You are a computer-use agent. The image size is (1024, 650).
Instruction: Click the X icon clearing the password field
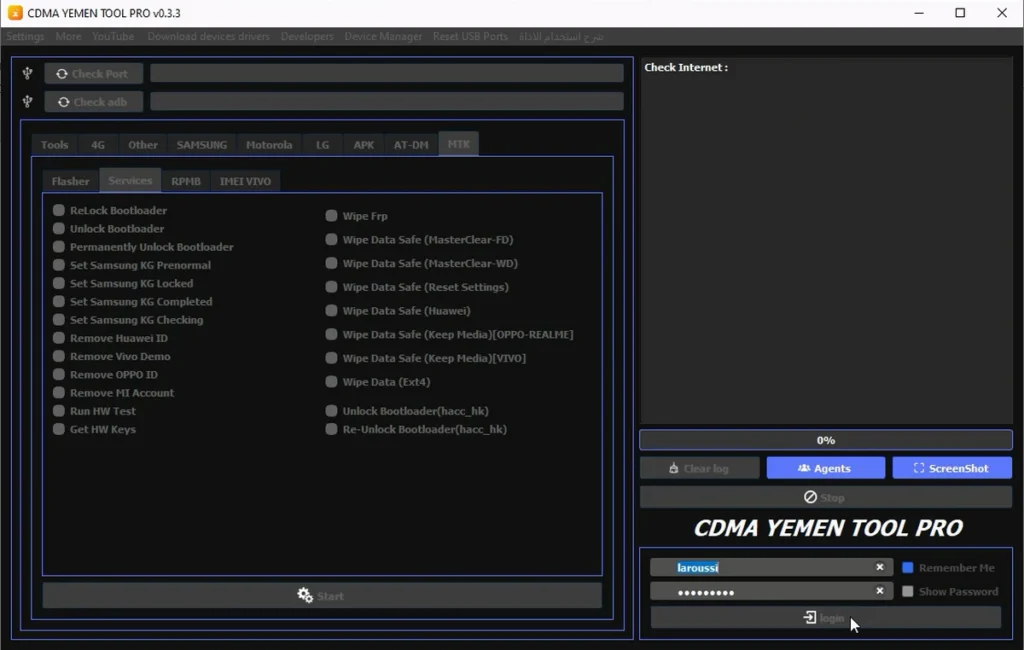[880, 591]
